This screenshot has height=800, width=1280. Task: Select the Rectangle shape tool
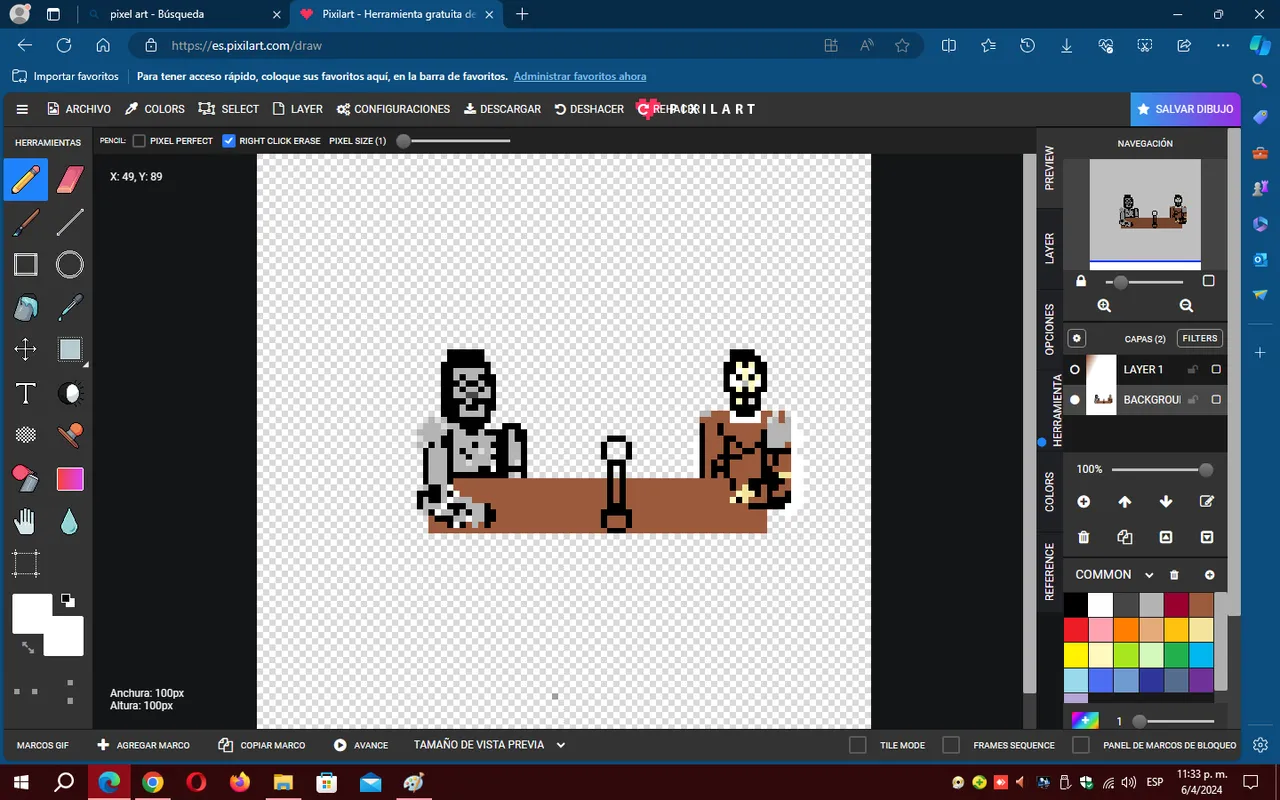point(26,265)
